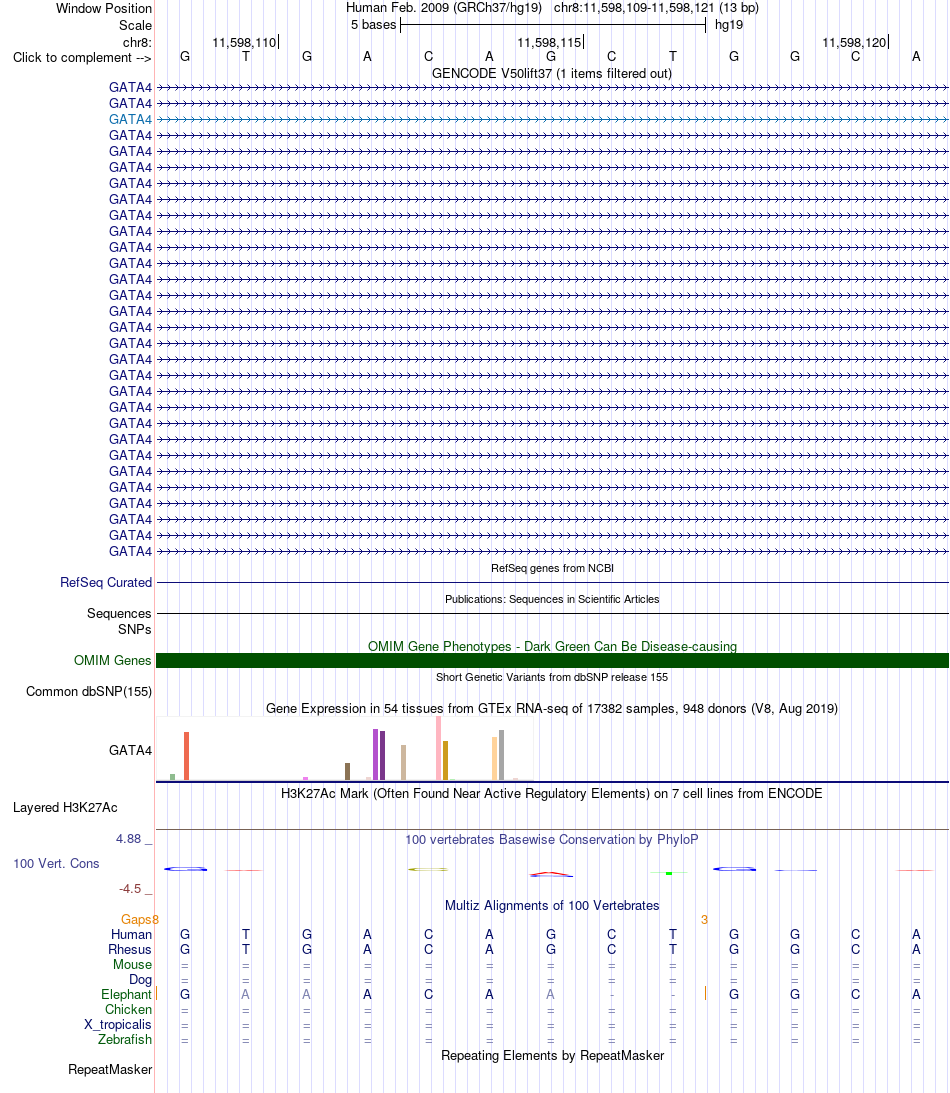Viewport: 950px width, 1093px height.
Task: Click the 100 Vert. Cons label
Action: (x=56, y=863)
